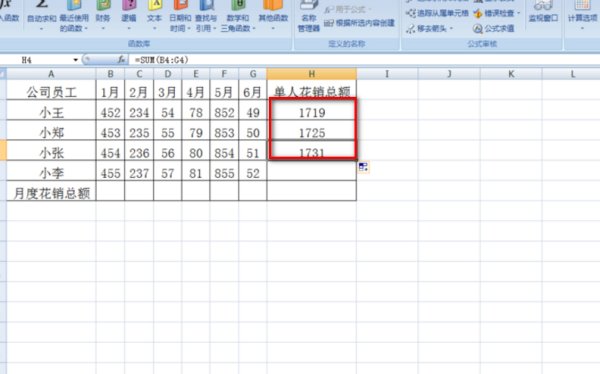Select column C header
The height and width of the screenshot is (374, 600).
(139, 74)
